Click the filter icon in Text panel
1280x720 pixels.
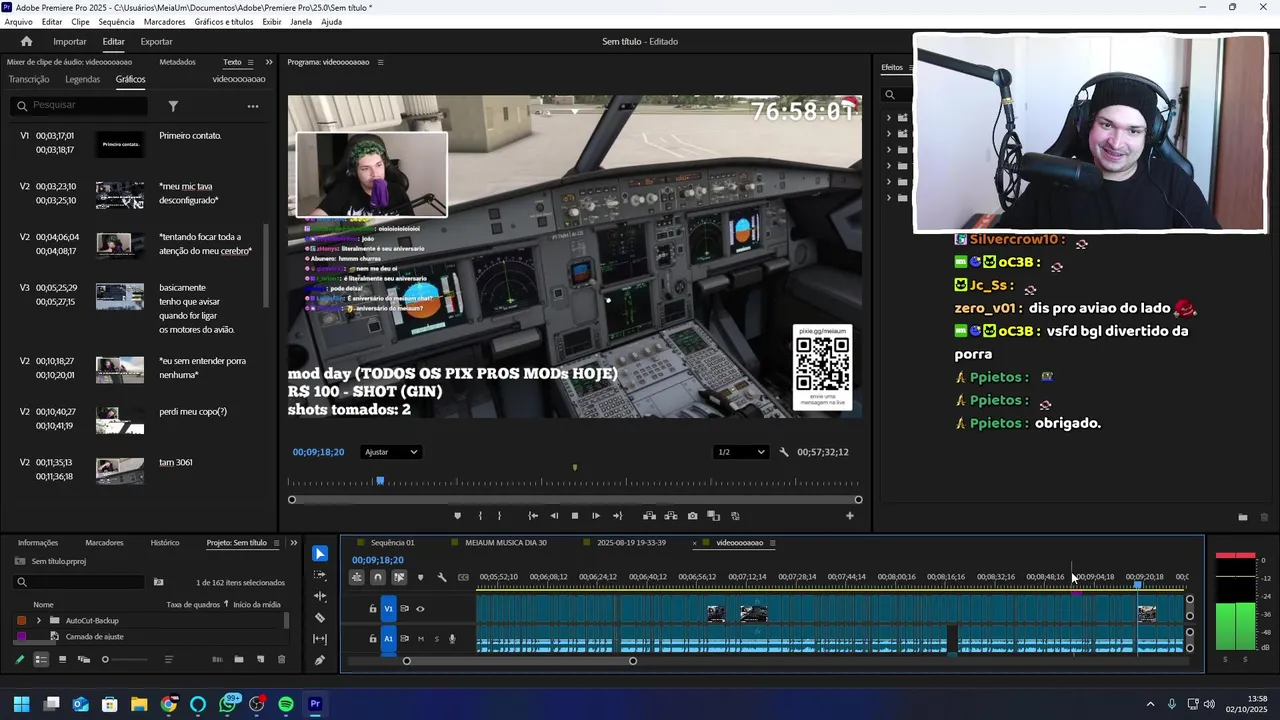[x=173, y=106]
